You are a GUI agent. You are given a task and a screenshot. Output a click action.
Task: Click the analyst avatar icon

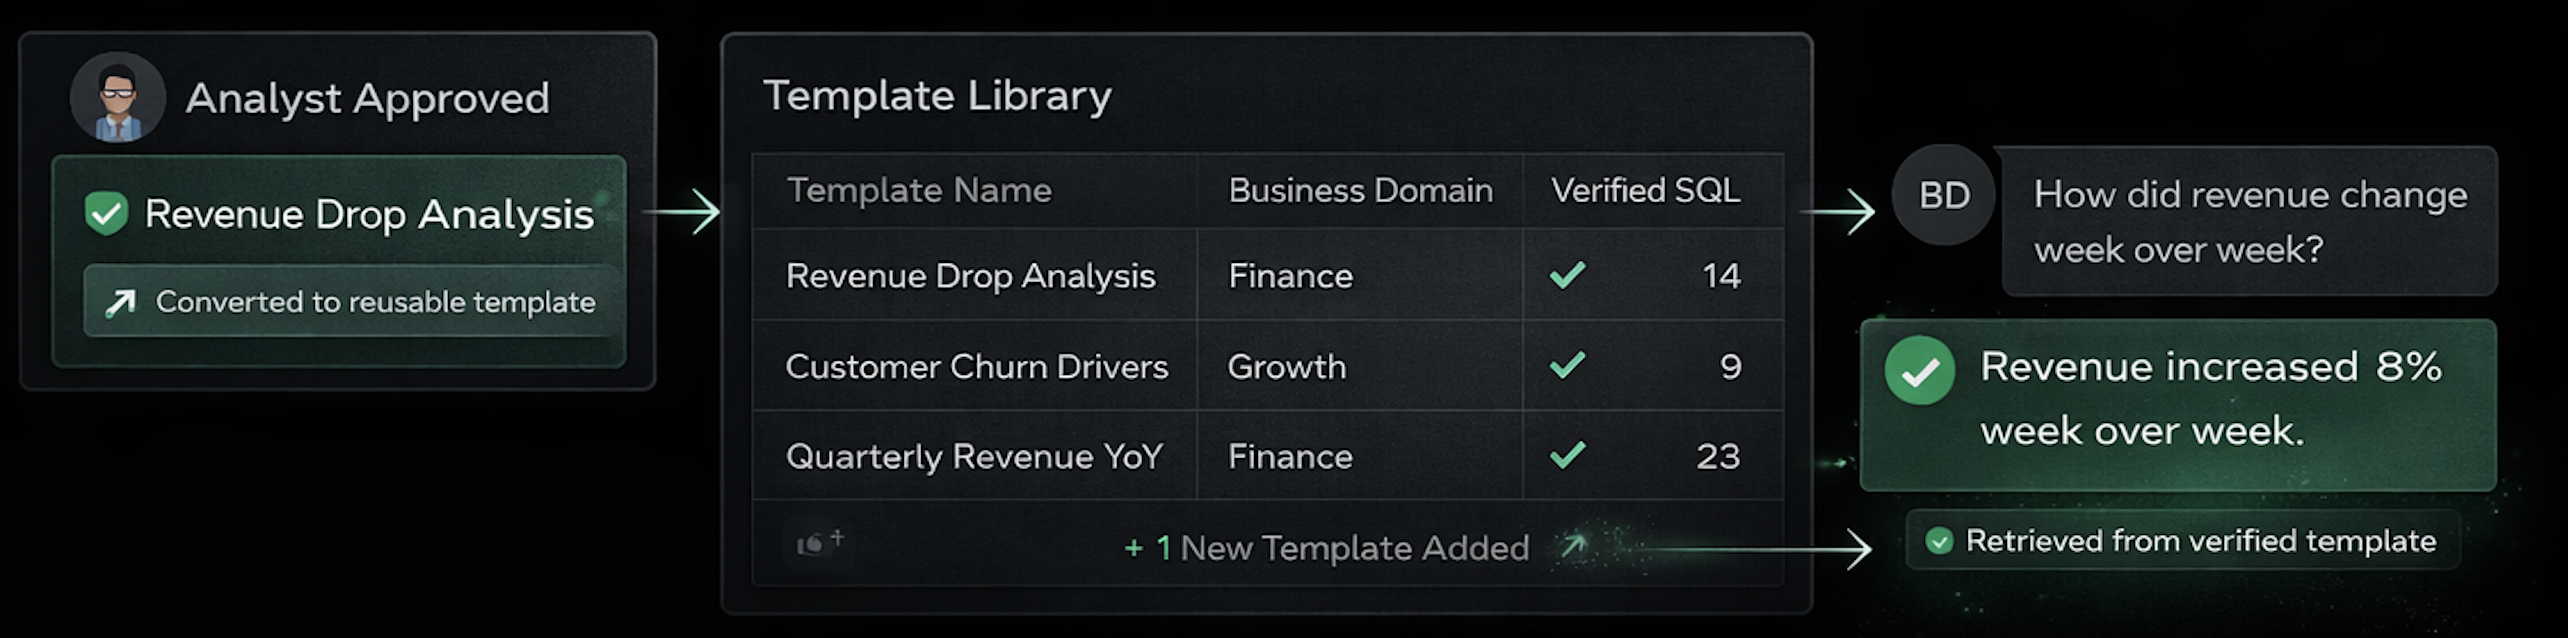click(118, 97)
